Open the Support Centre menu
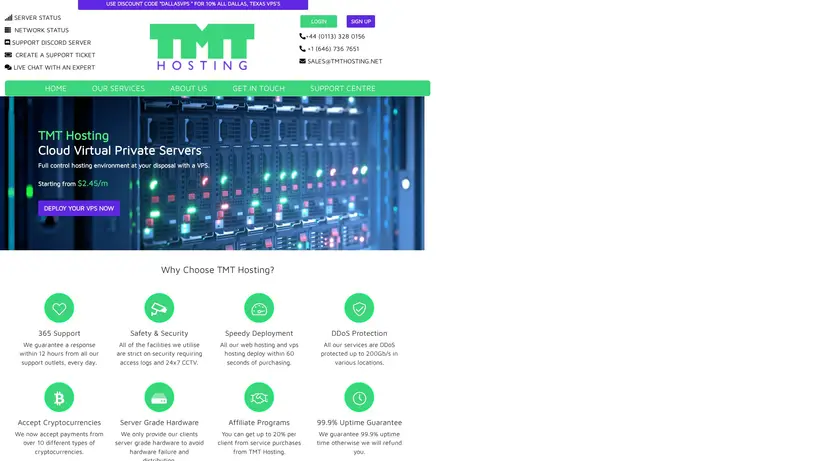 coord(343,88)
